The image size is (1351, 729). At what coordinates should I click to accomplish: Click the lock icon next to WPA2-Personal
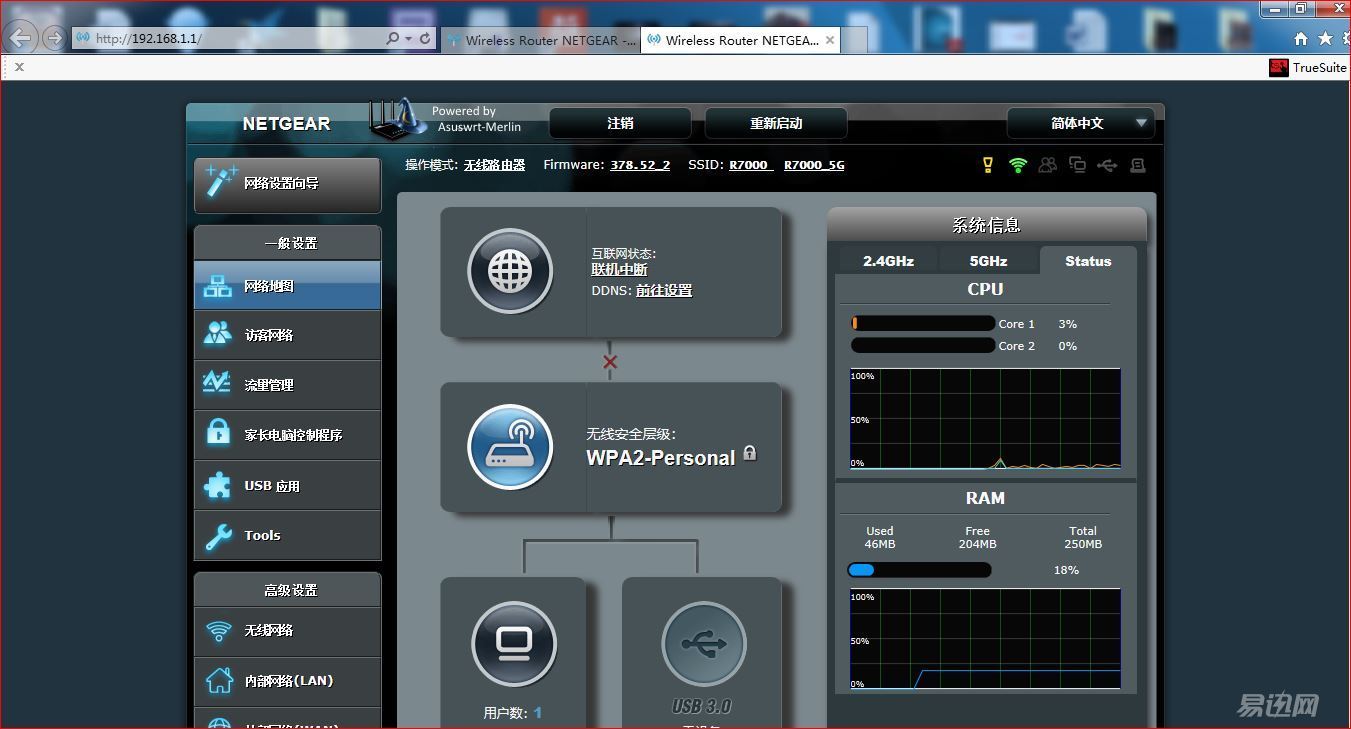point(750,453)
